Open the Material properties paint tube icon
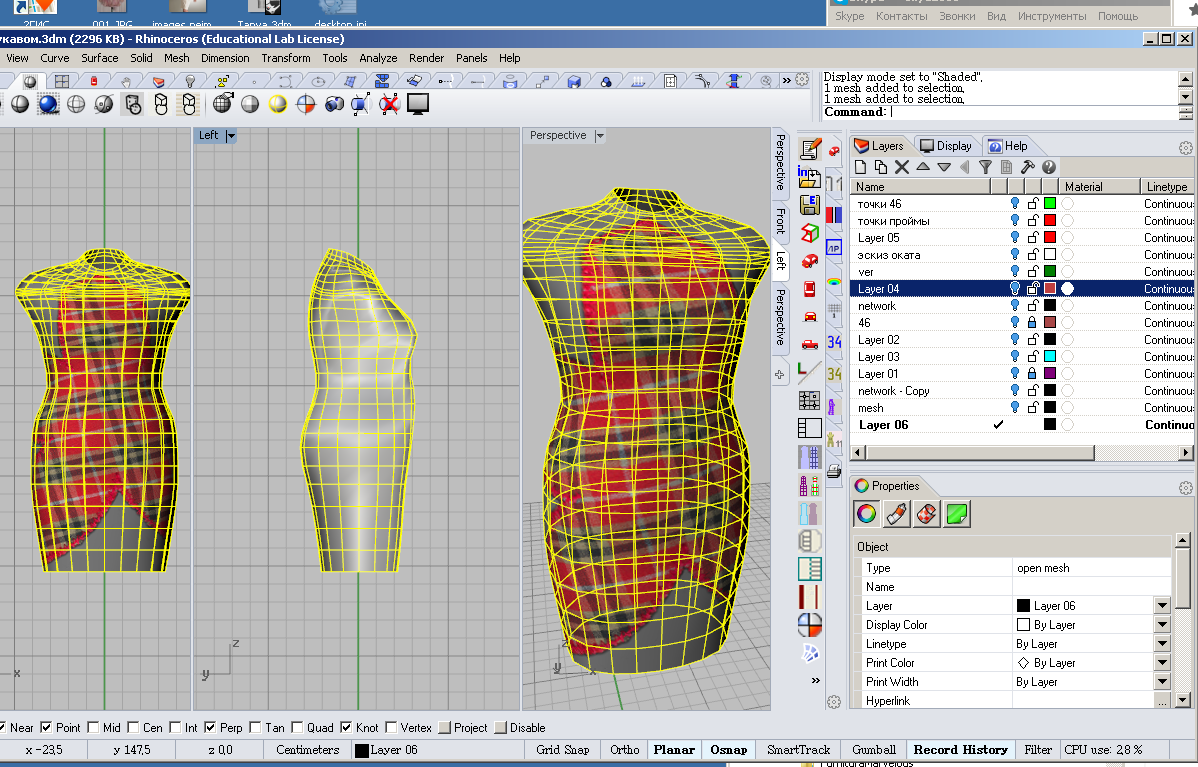The image size is (1198, 767). pyautogui.click(x=896, y=514)
